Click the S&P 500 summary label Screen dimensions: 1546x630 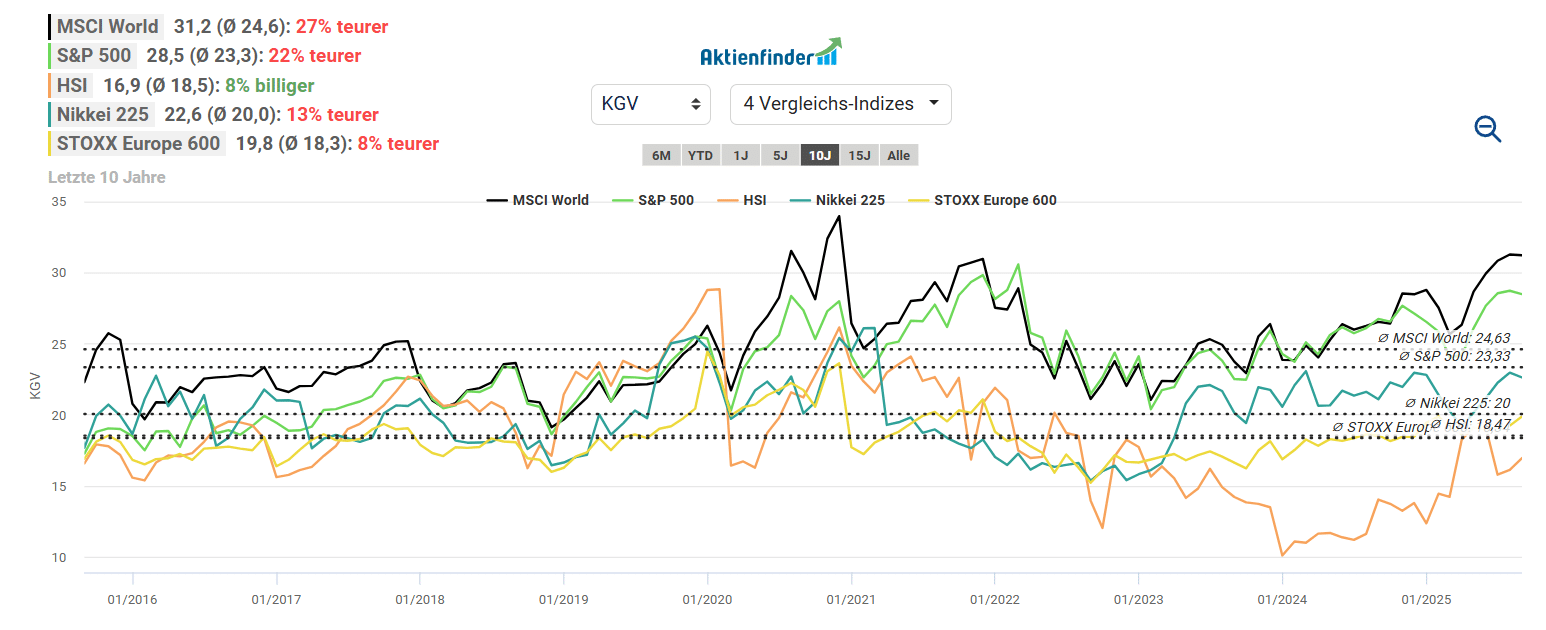click(94, 56)
